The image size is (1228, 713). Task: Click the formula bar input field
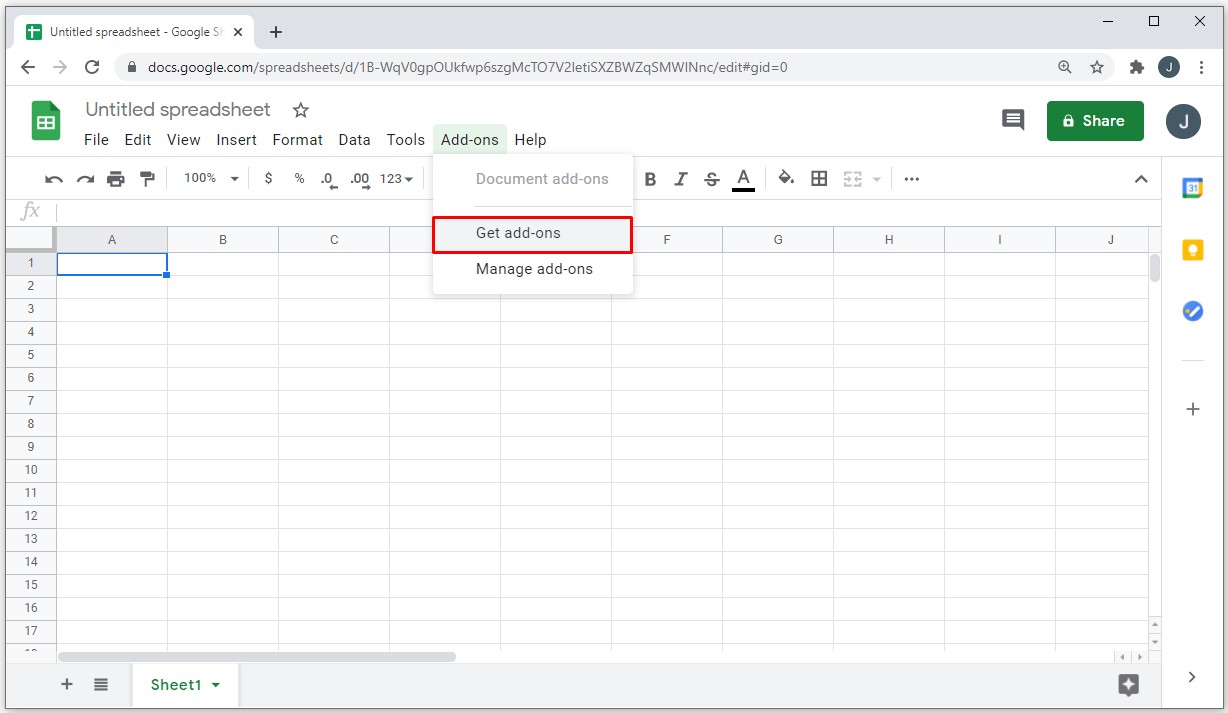600,211
